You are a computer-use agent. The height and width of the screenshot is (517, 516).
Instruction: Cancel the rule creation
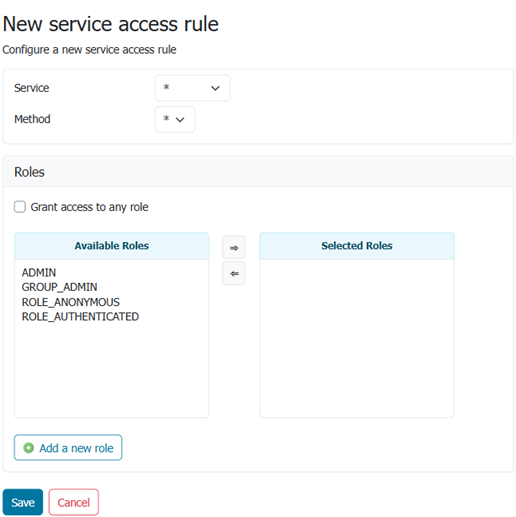pos(74,502)
